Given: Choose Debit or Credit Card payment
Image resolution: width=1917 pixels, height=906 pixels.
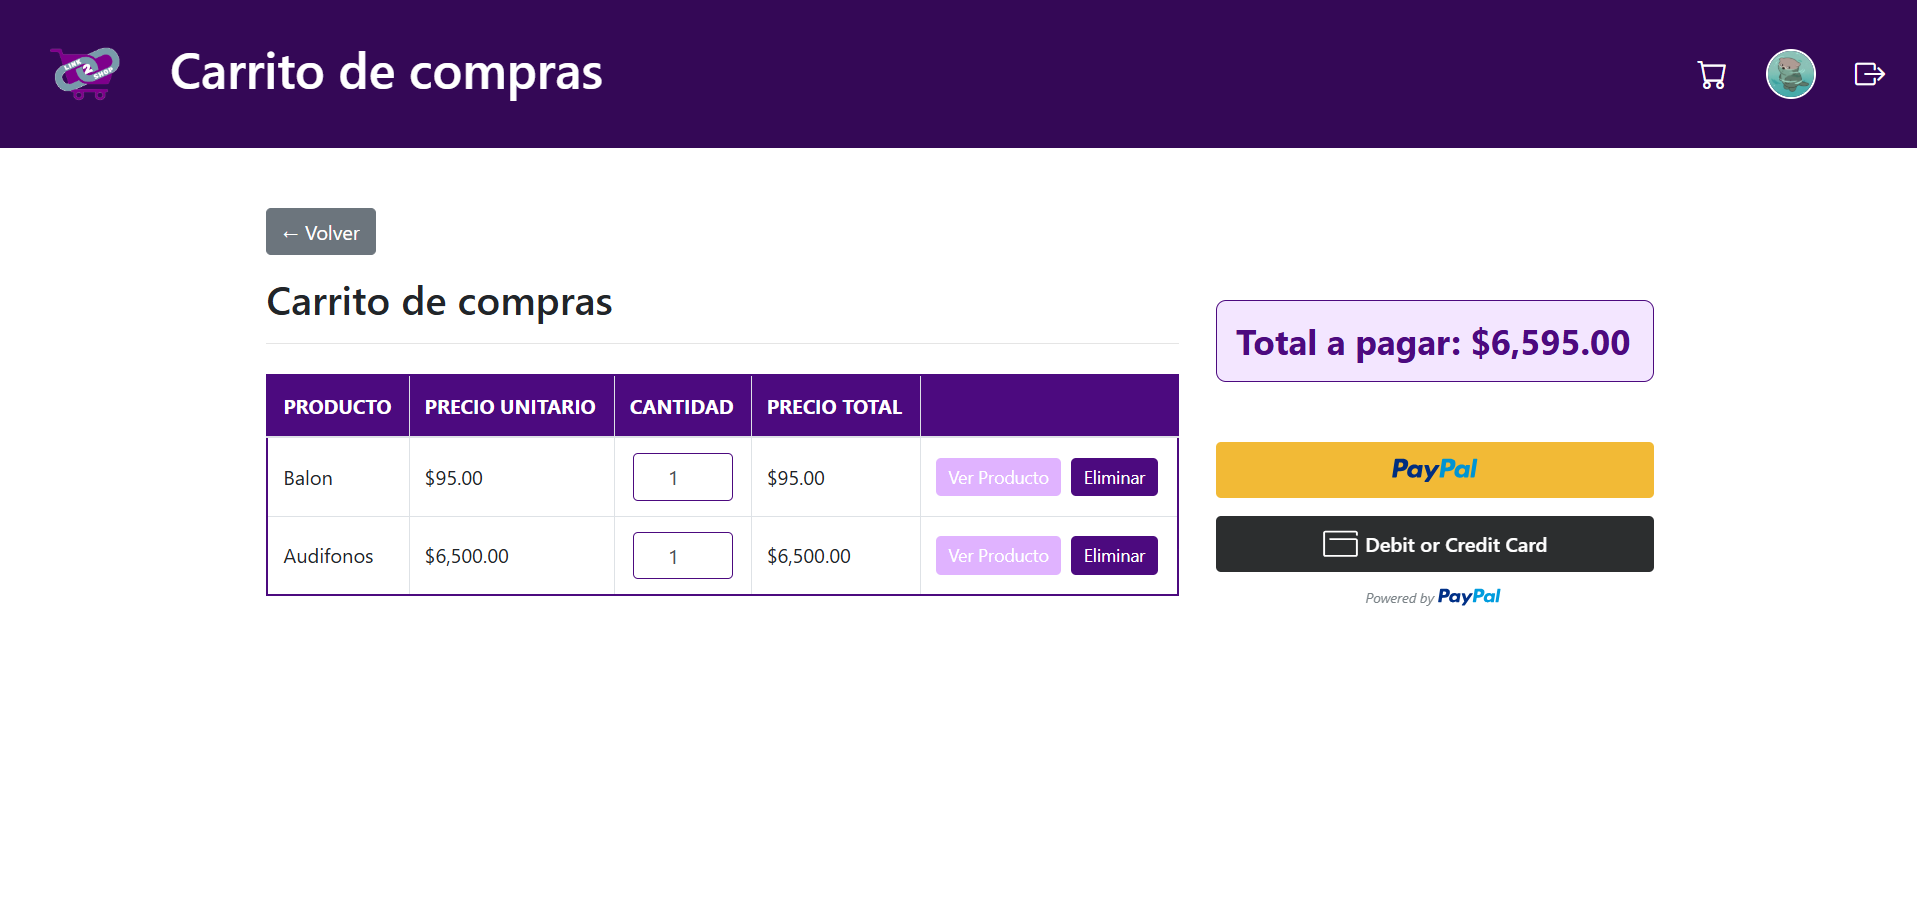Looking at the screenshot, I should tap(1434, 544).
